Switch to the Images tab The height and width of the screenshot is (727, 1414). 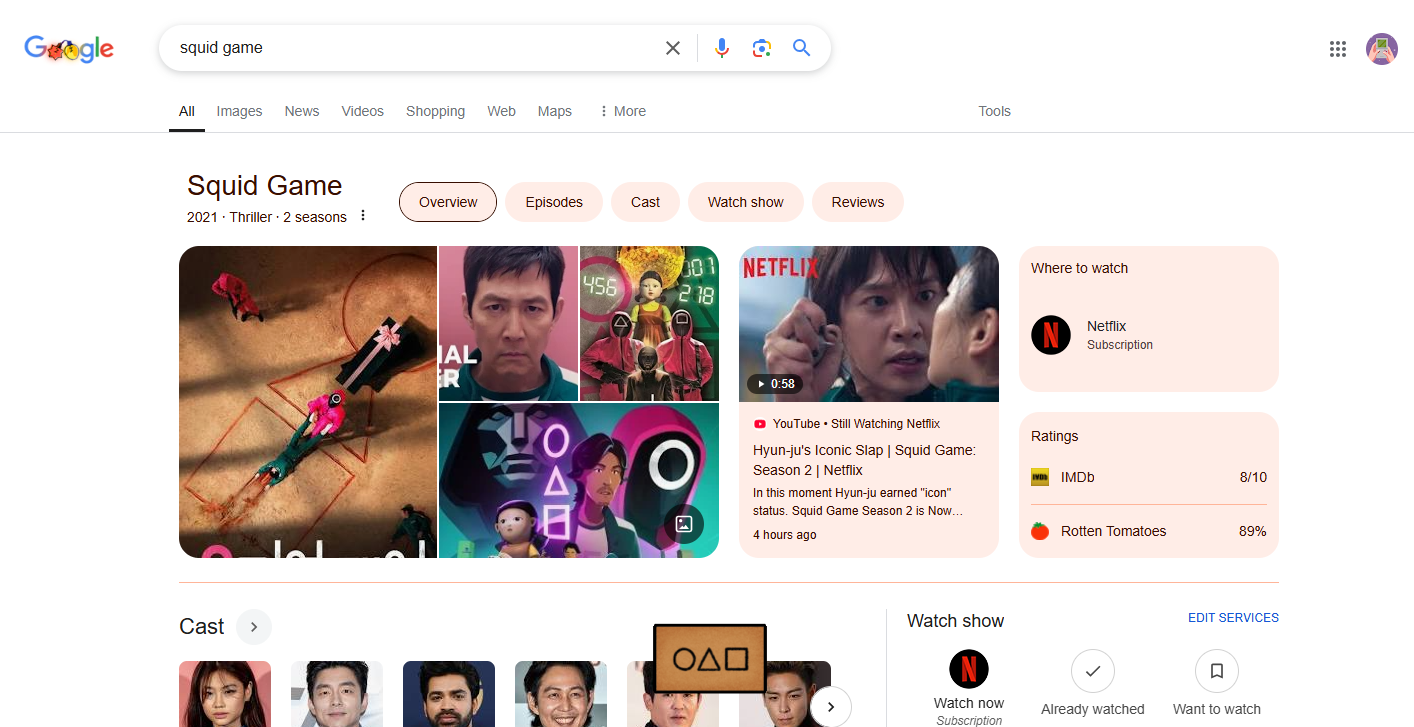[239, 111]
